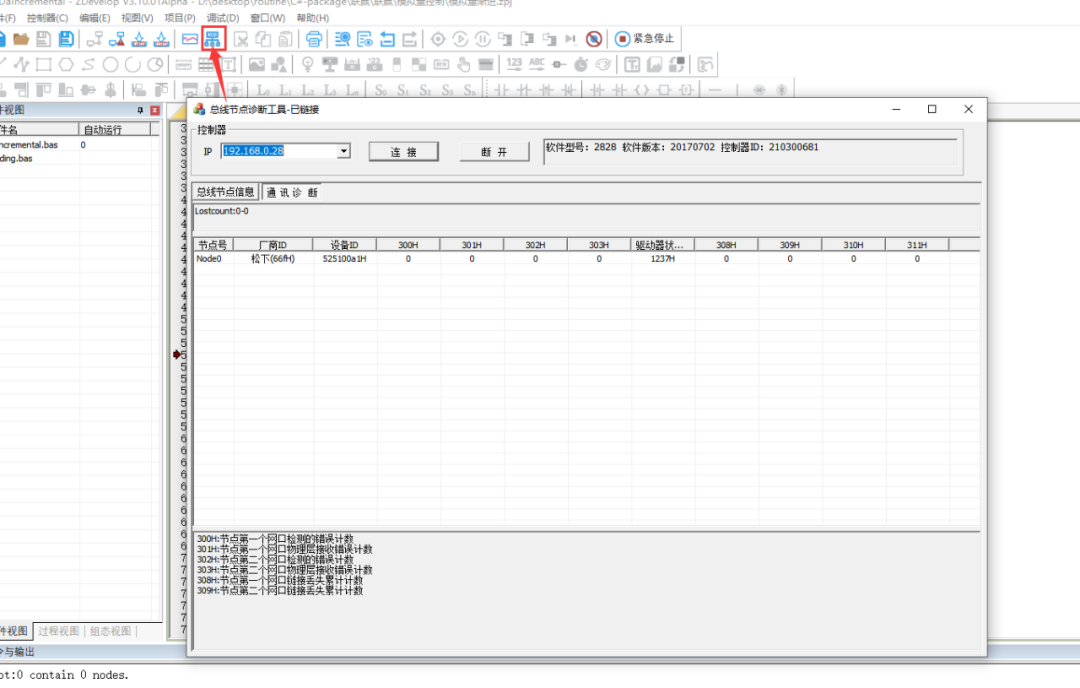Switch to the 组态视图 tab
Viewport: 1080px width, 688px height.
tap(110, 631)
